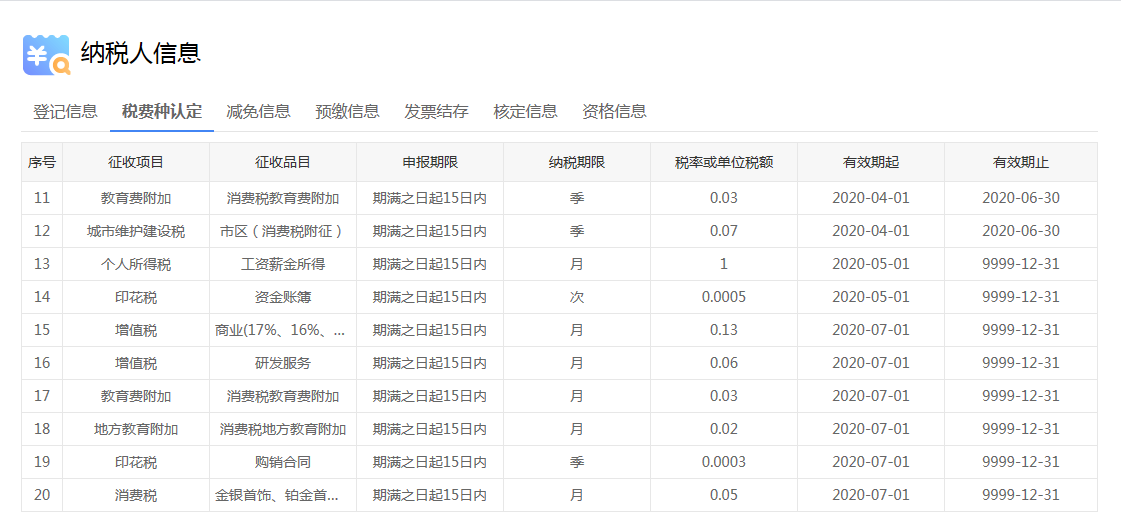The image size is (1121, 528).
Task: Open the 减免信息 tab
Action: click(258, 111)
